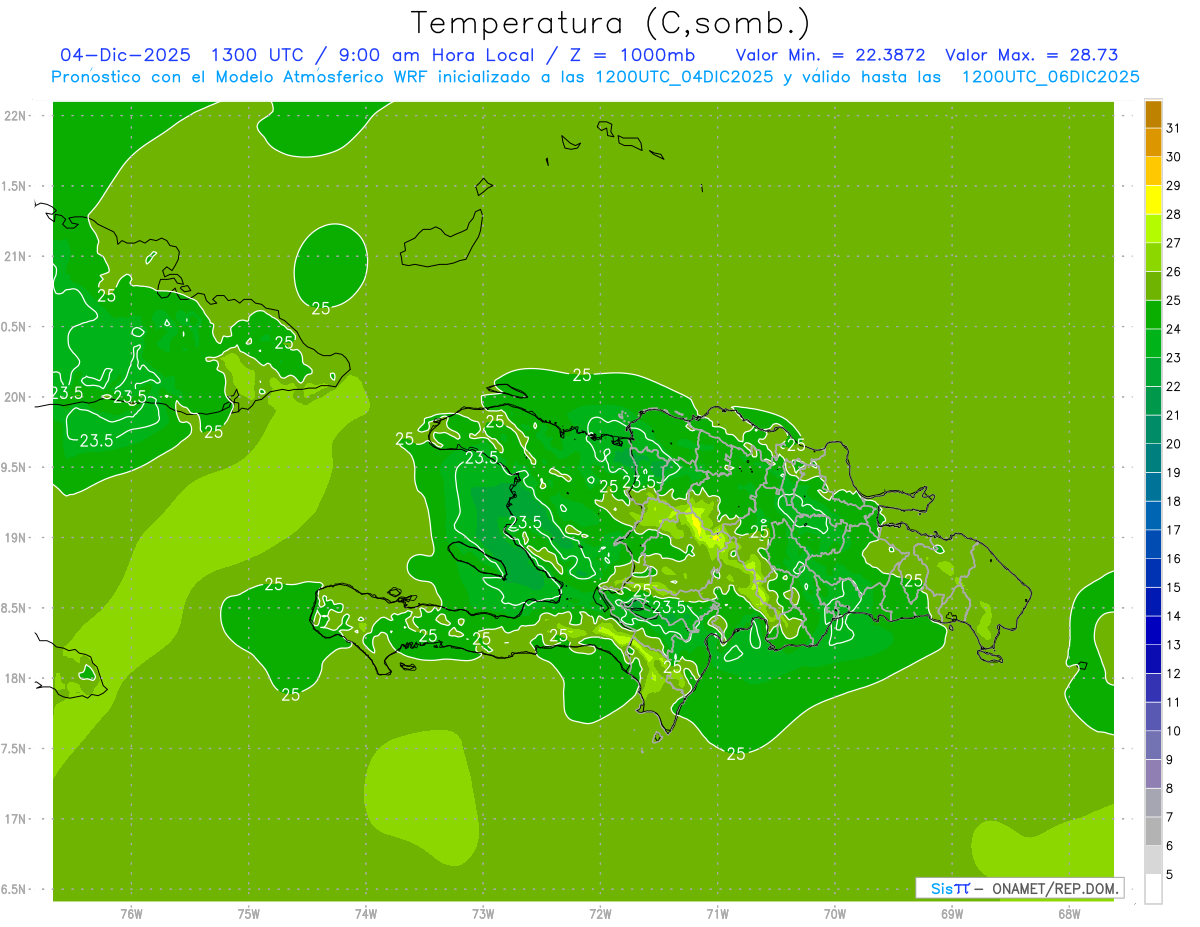Click the colorbar number "18"
1200x927 pixels.
point(1174,501)
